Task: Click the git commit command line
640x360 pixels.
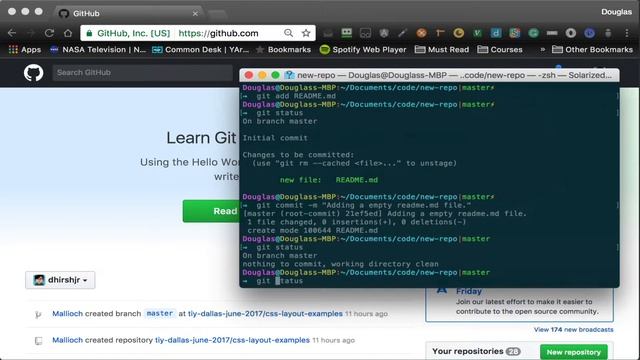Action: 357,205
